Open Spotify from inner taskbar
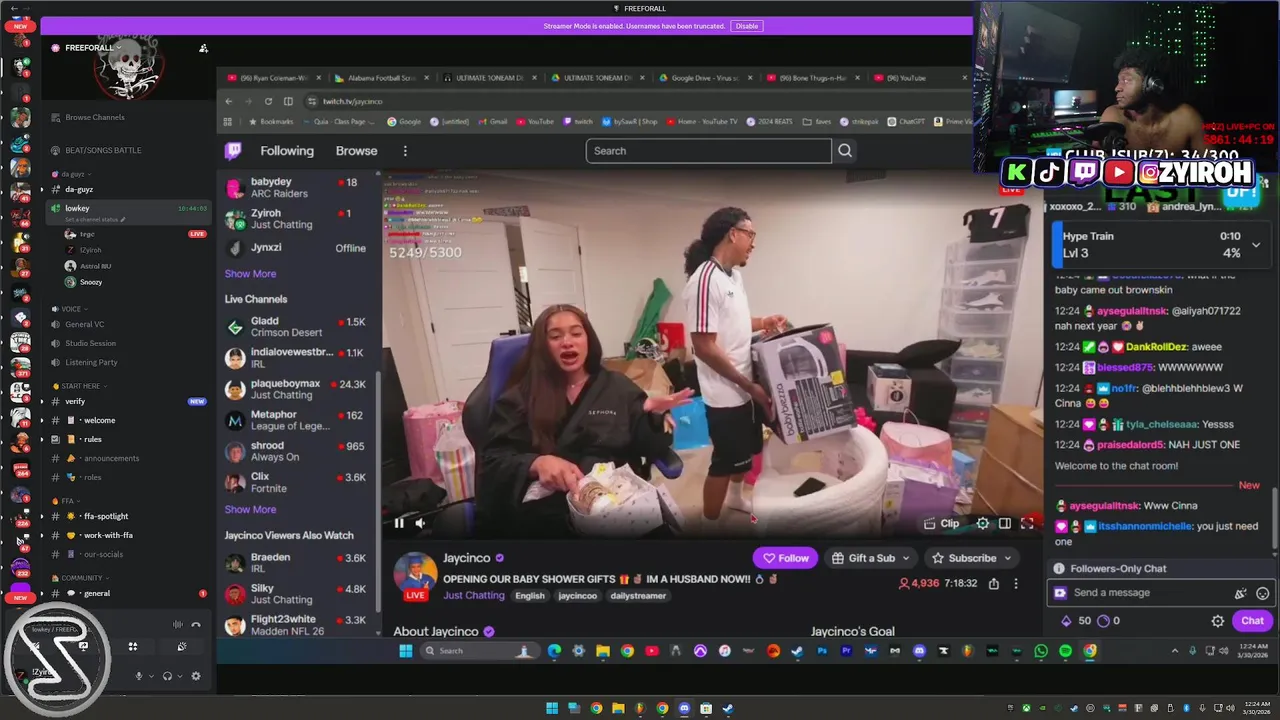 (1065, 651)
